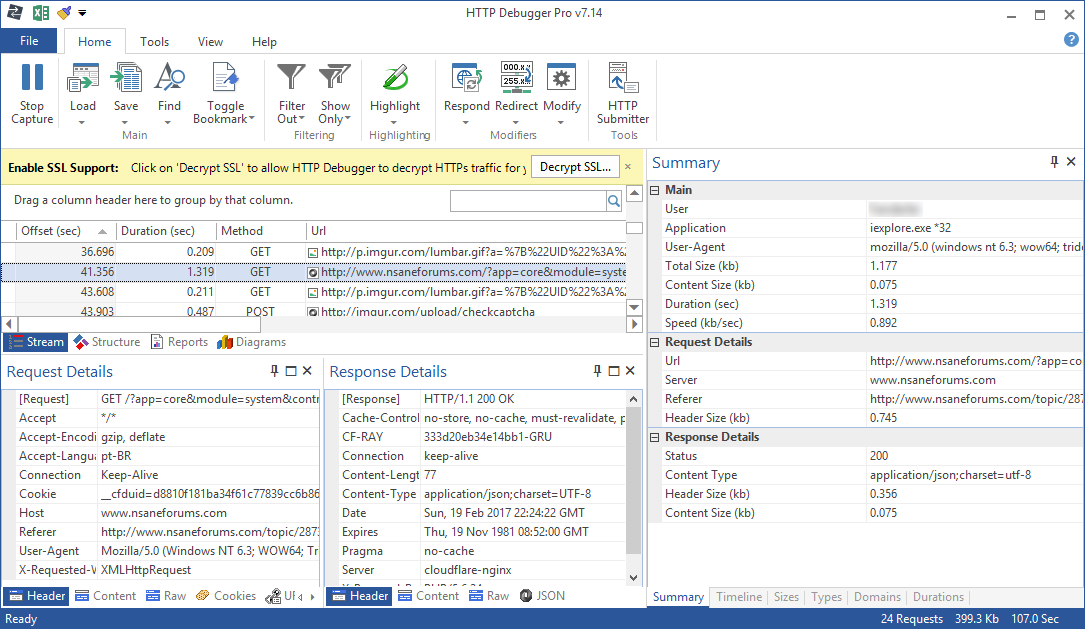Expand the Load dropdown arrow

[x=82, y=122]
